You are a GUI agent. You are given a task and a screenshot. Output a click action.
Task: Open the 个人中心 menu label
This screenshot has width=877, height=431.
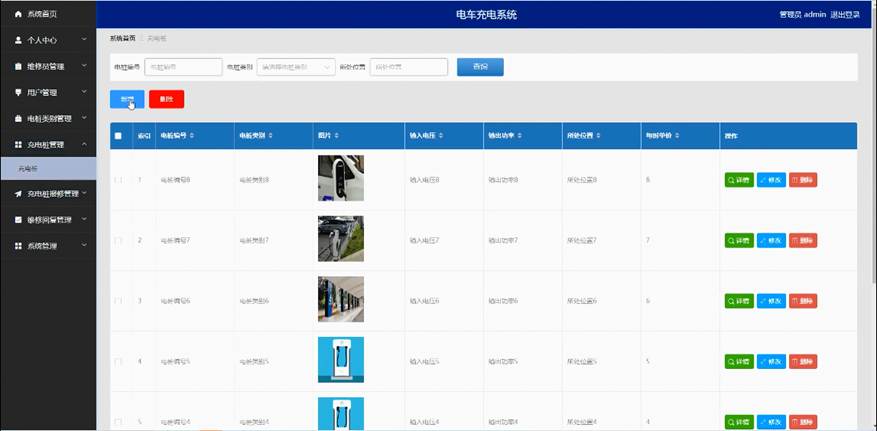coord(42,40)
